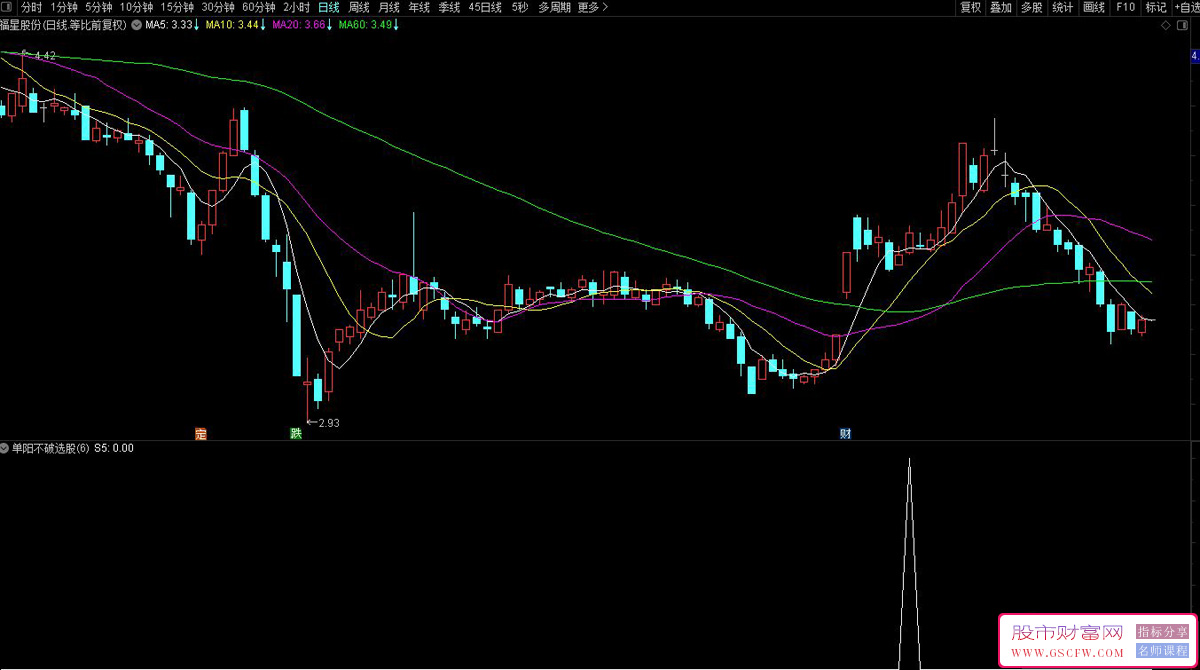This screenshot has width=1200, height=670.
Task: Click the green 跌 event marker
Action: coord(295,434)
